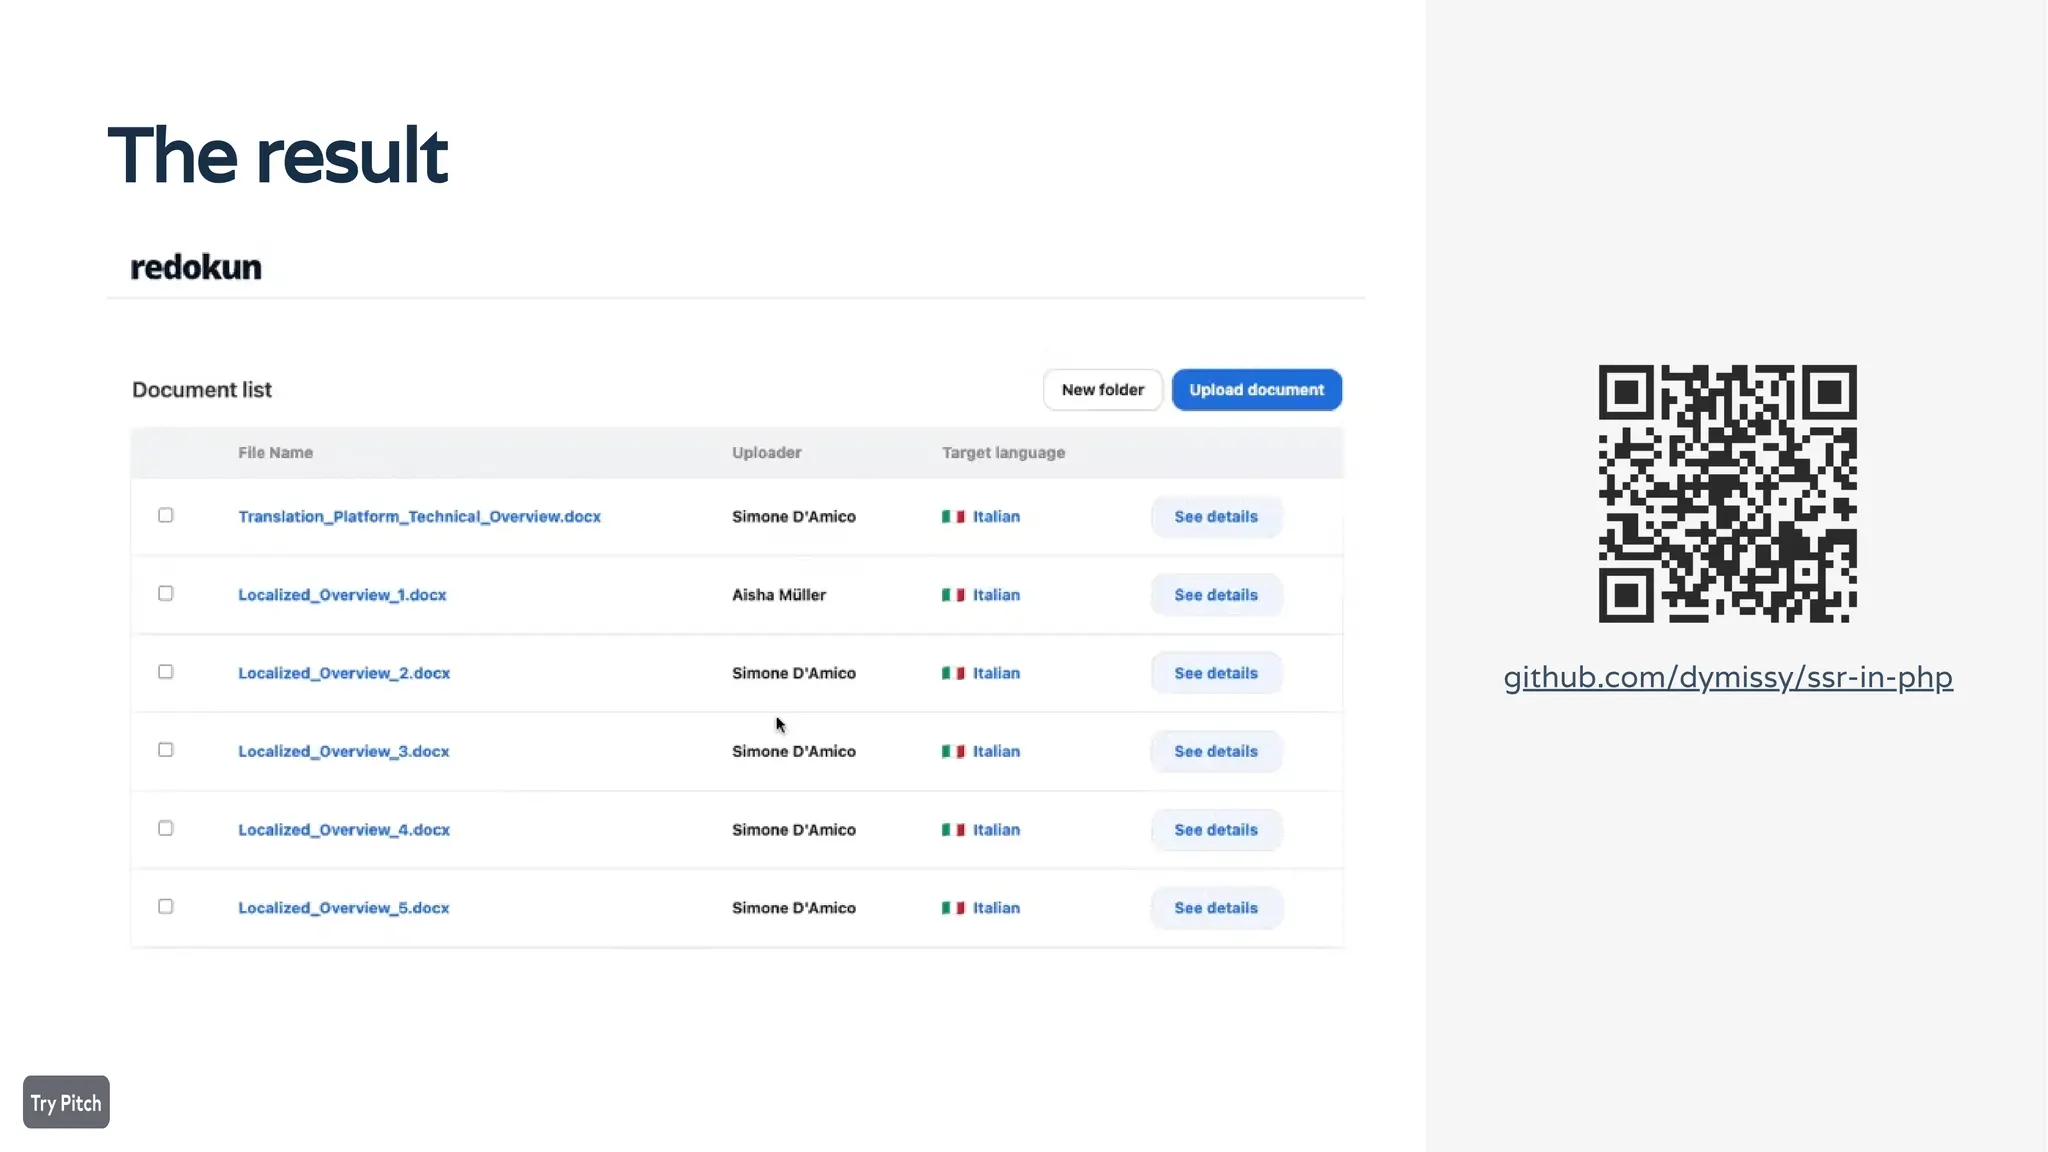This screenshot has width=2048, height=1152.
Task: Click the QR code image
Action: pos(1727,494)
